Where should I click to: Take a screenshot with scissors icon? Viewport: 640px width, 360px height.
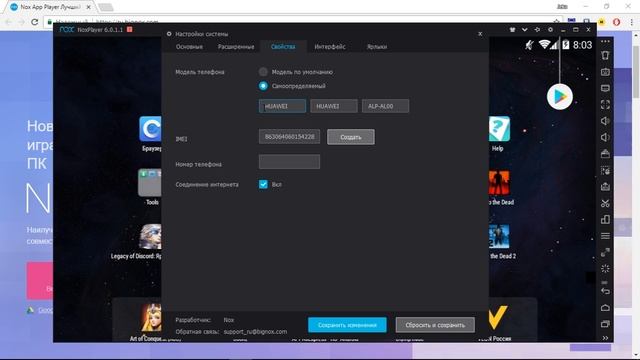pos(605,203)
